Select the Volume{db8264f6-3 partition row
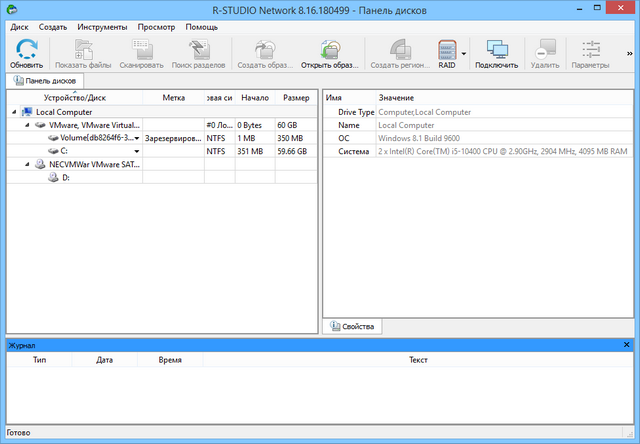 click(162, 138)
